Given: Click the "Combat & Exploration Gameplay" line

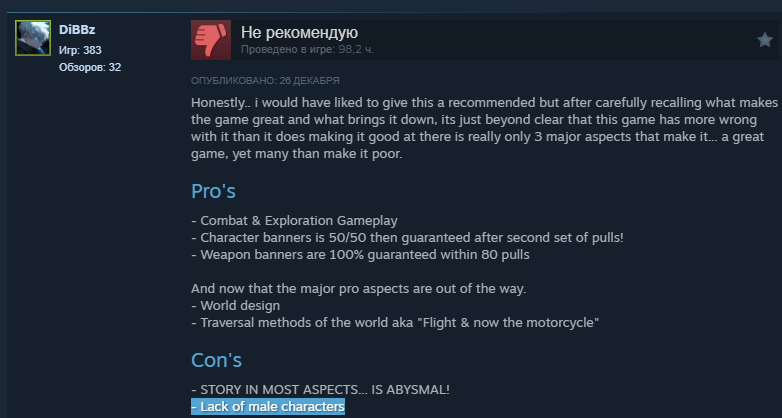Looking at the screenshot, I should click(x=294, y=221).
